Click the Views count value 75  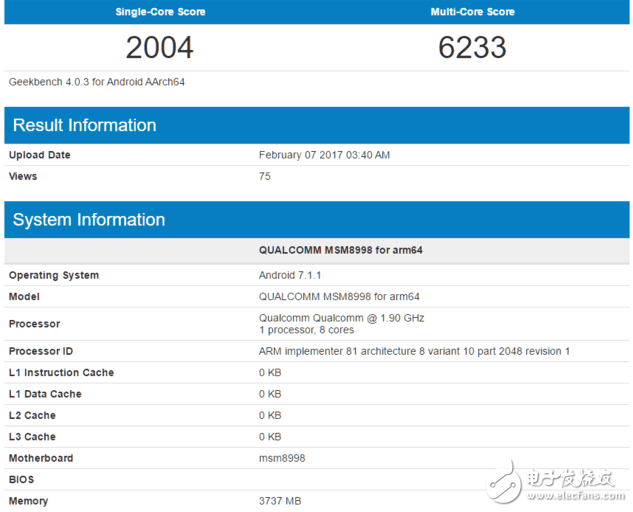(265, 176)
